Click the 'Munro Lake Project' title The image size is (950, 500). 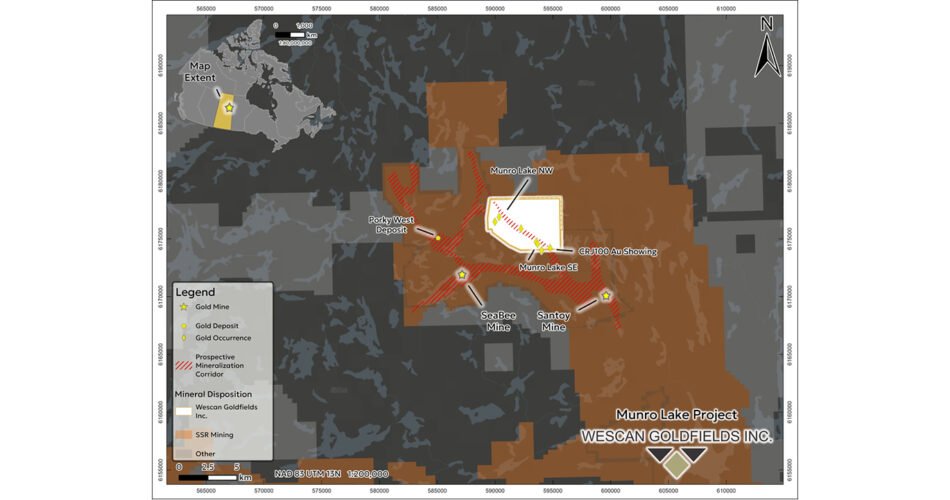coord(677,415)
